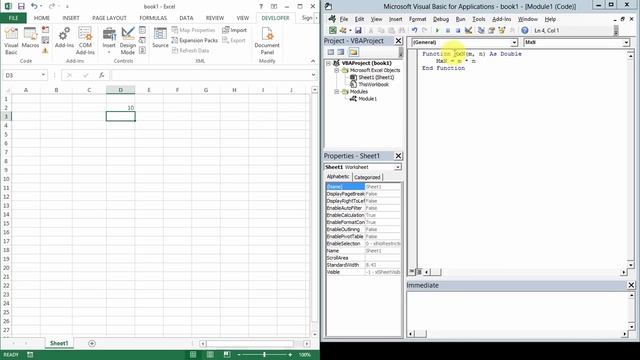Switch to the DATA ribbon tab
The width and height of the screenshot is (640, 360).
[186, 18]
